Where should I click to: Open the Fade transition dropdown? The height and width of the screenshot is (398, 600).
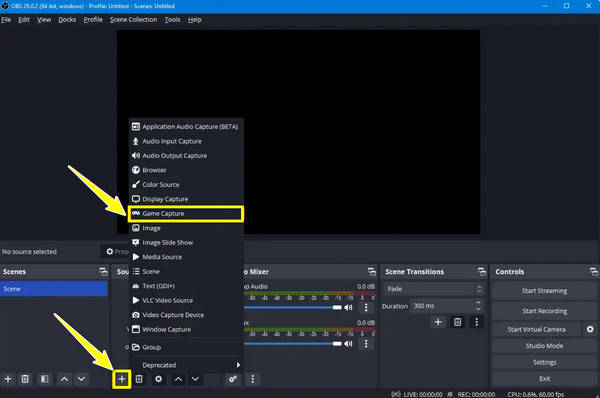click(x=434, y=289)
